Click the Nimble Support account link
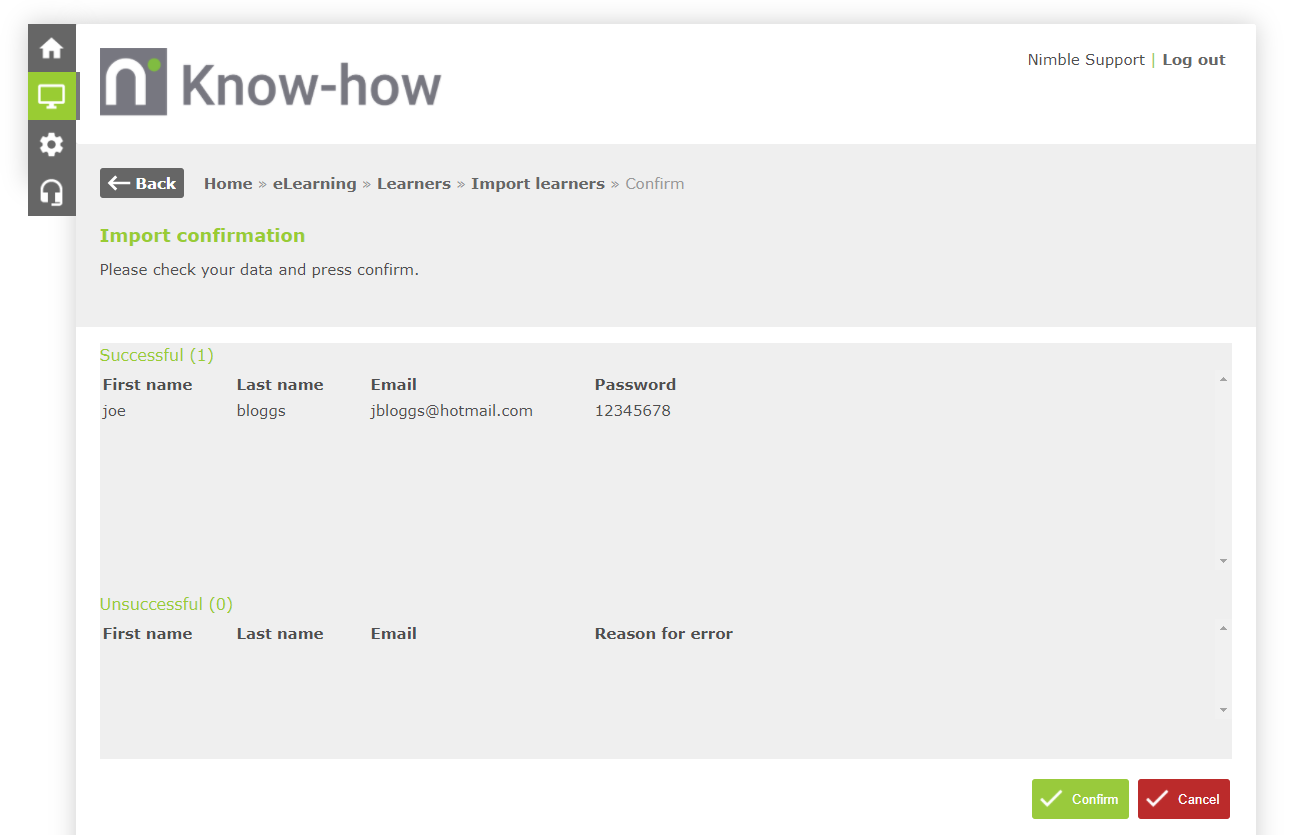 tap(1086, 60)
